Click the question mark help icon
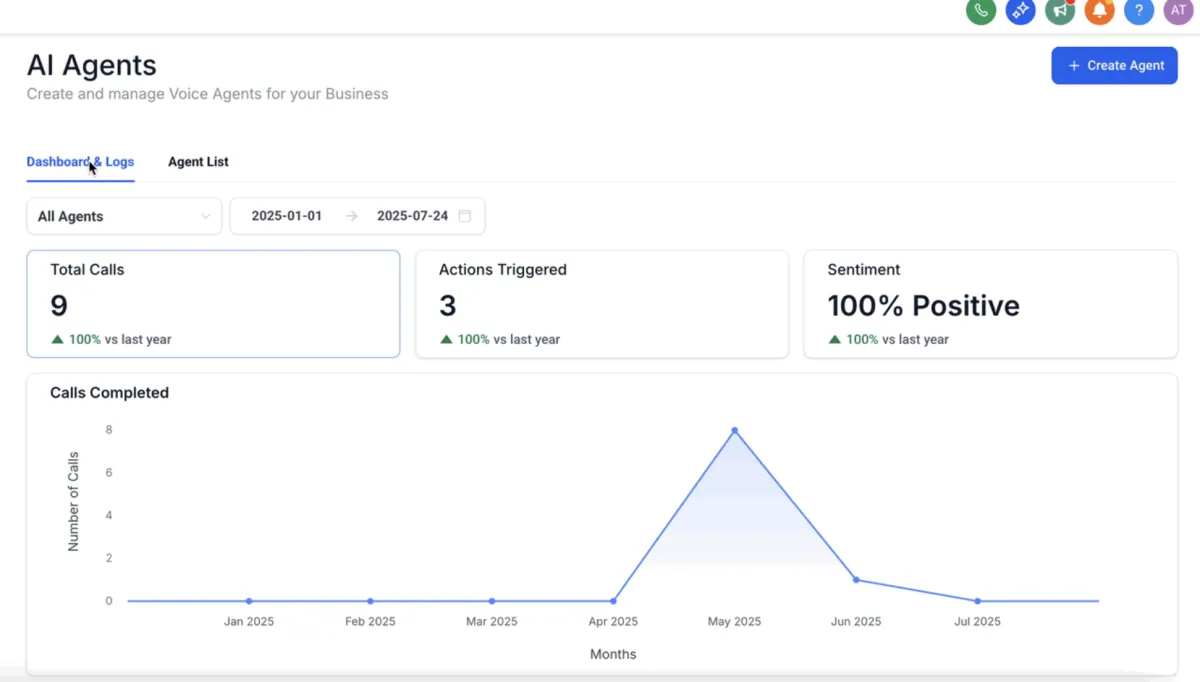This screenshot has height=682, width=1200. point(1139,10)
